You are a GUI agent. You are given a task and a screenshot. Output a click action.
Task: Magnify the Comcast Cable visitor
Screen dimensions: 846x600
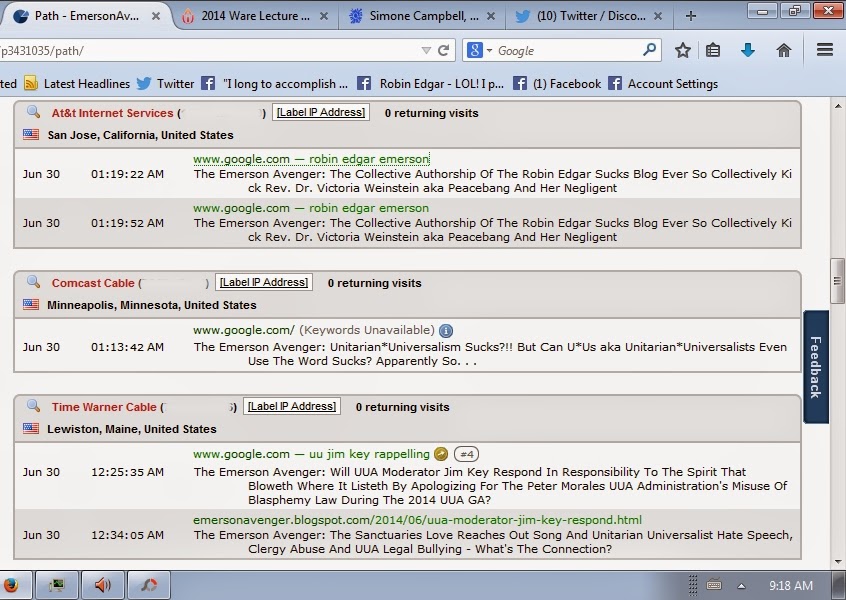[x=33, y=282]
